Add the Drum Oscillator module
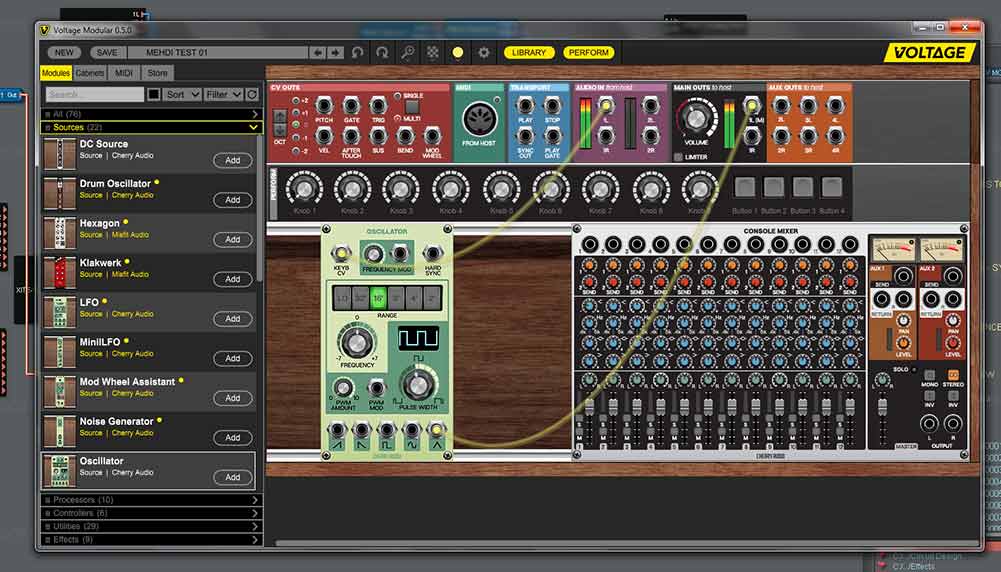 pyautogui.click(x=232, y=200)
